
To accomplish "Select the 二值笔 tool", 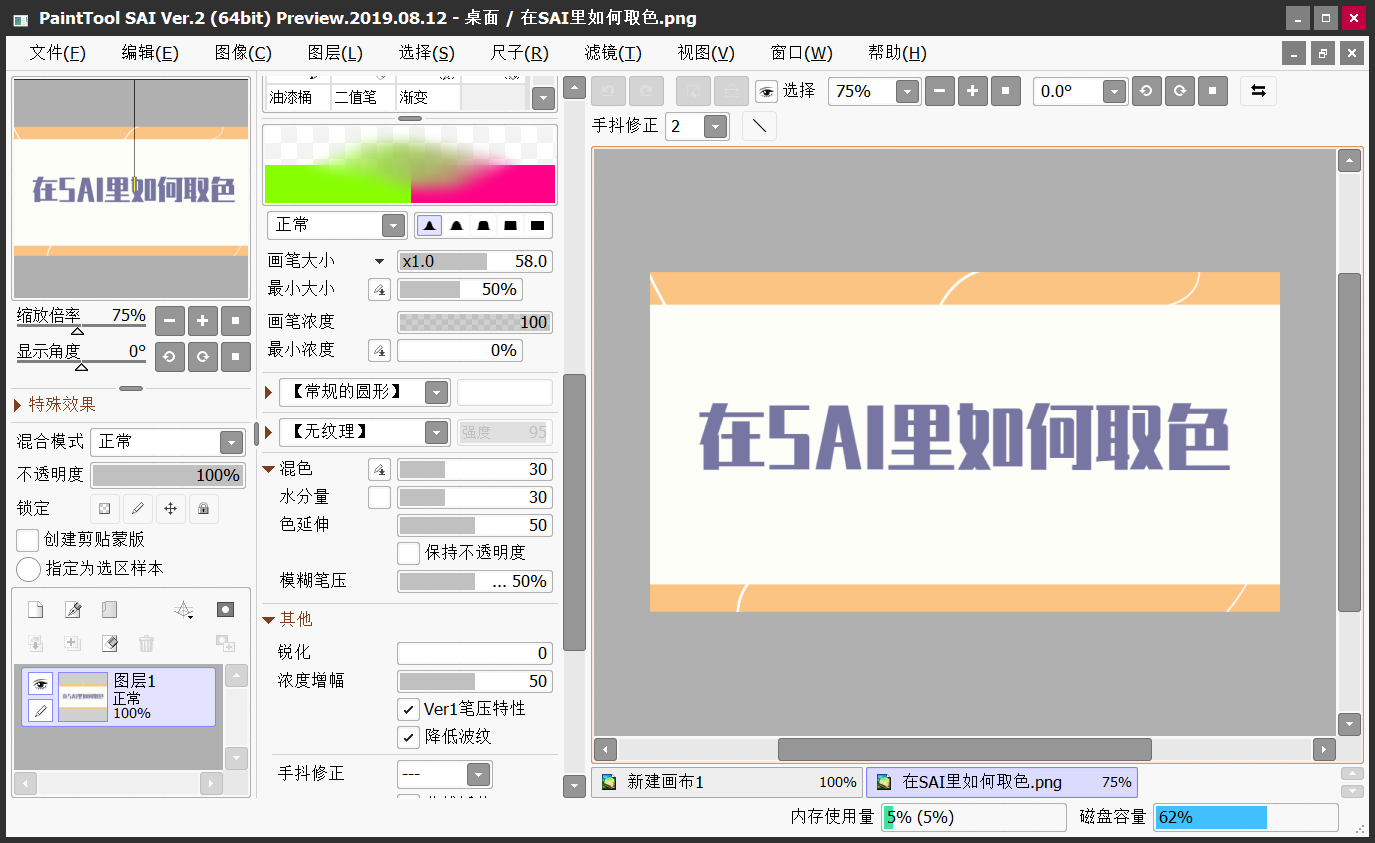I will click(362, 97).
